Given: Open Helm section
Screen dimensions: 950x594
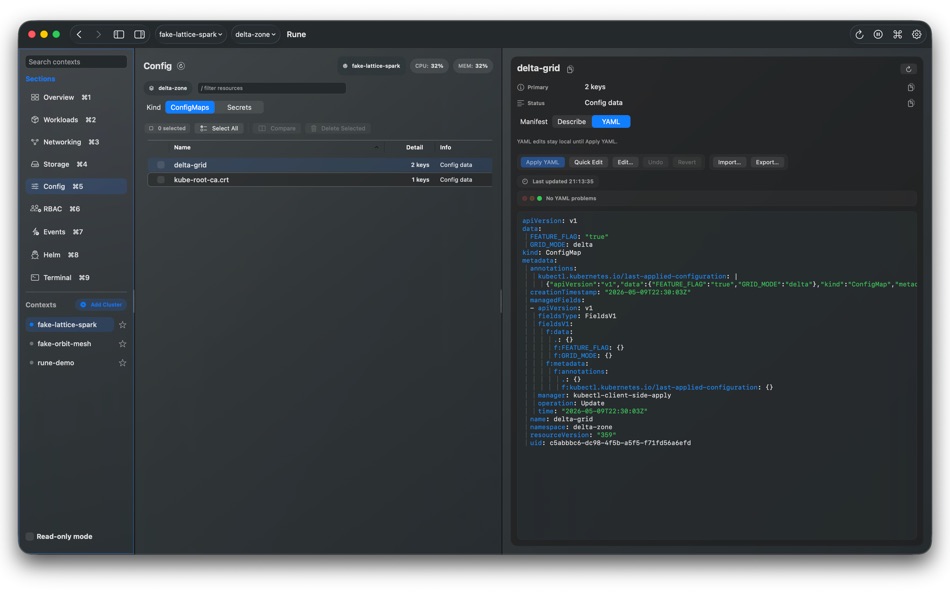Looking at the screenshot, I should point(76,255).
